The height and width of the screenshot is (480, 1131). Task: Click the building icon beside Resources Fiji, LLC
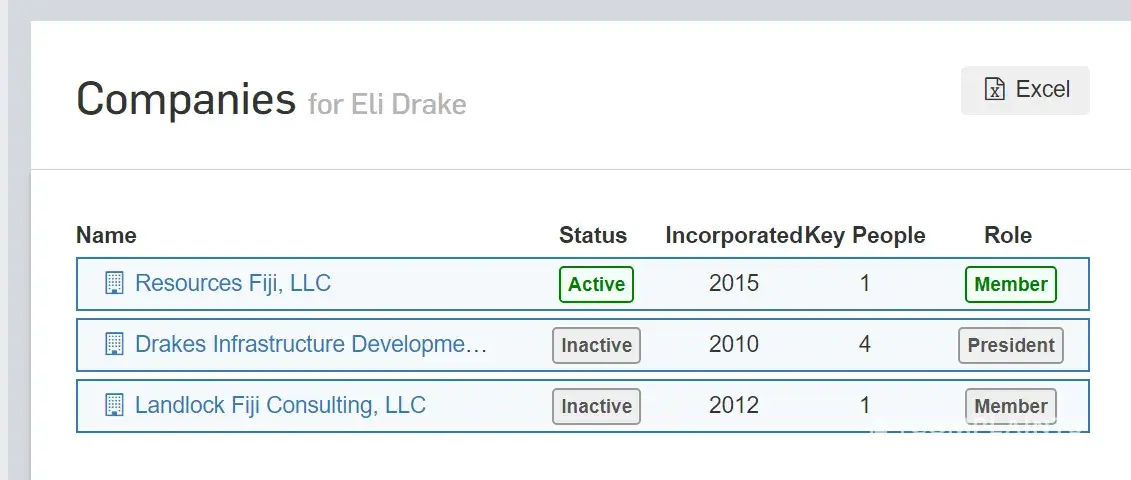pos(115,283)
